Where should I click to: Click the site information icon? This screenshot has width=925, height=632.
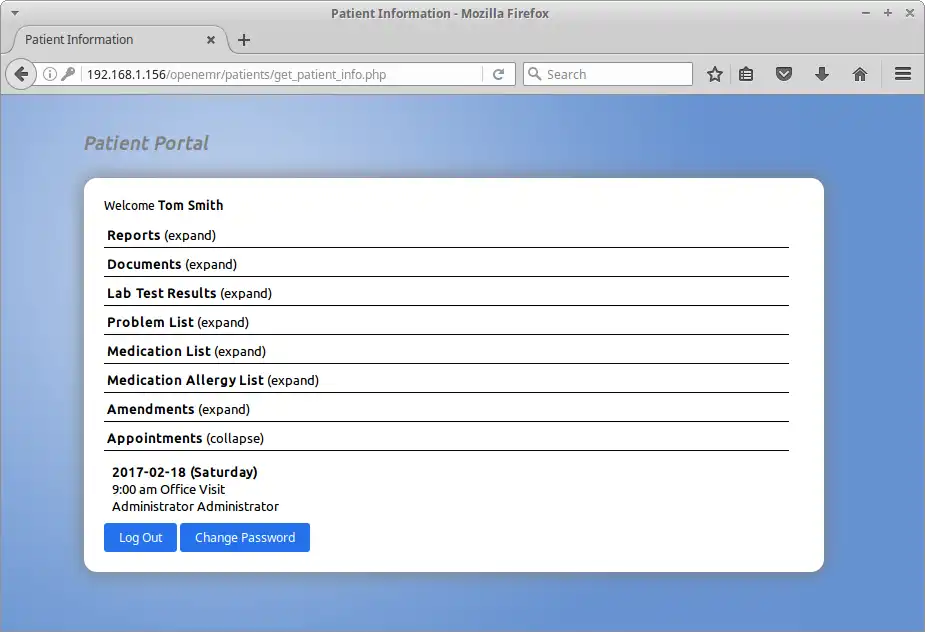click(50, 73)
